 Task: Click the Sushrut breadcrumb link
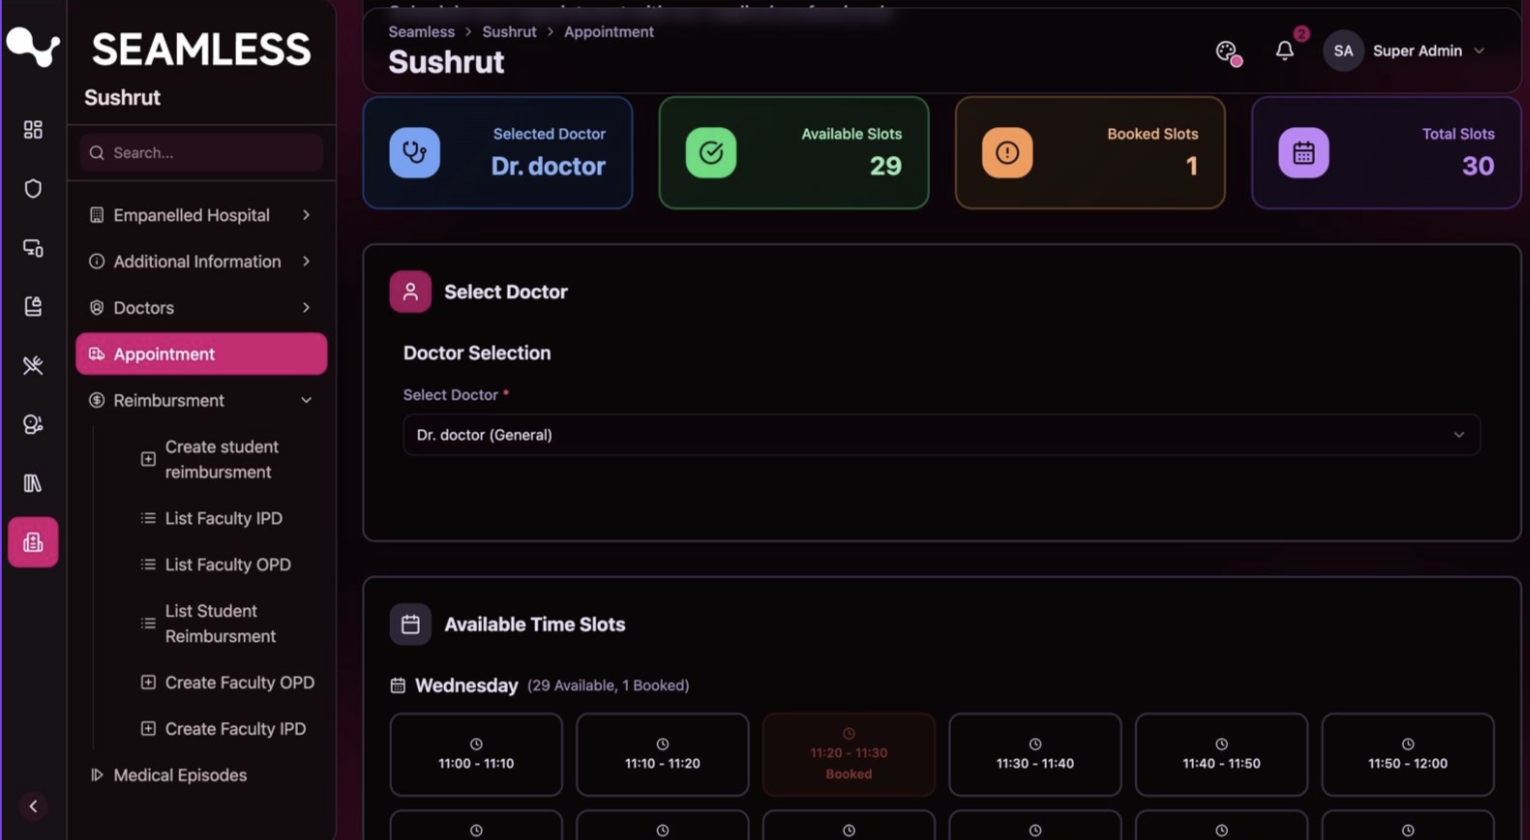pyautogui.click(x=509, y=32)
